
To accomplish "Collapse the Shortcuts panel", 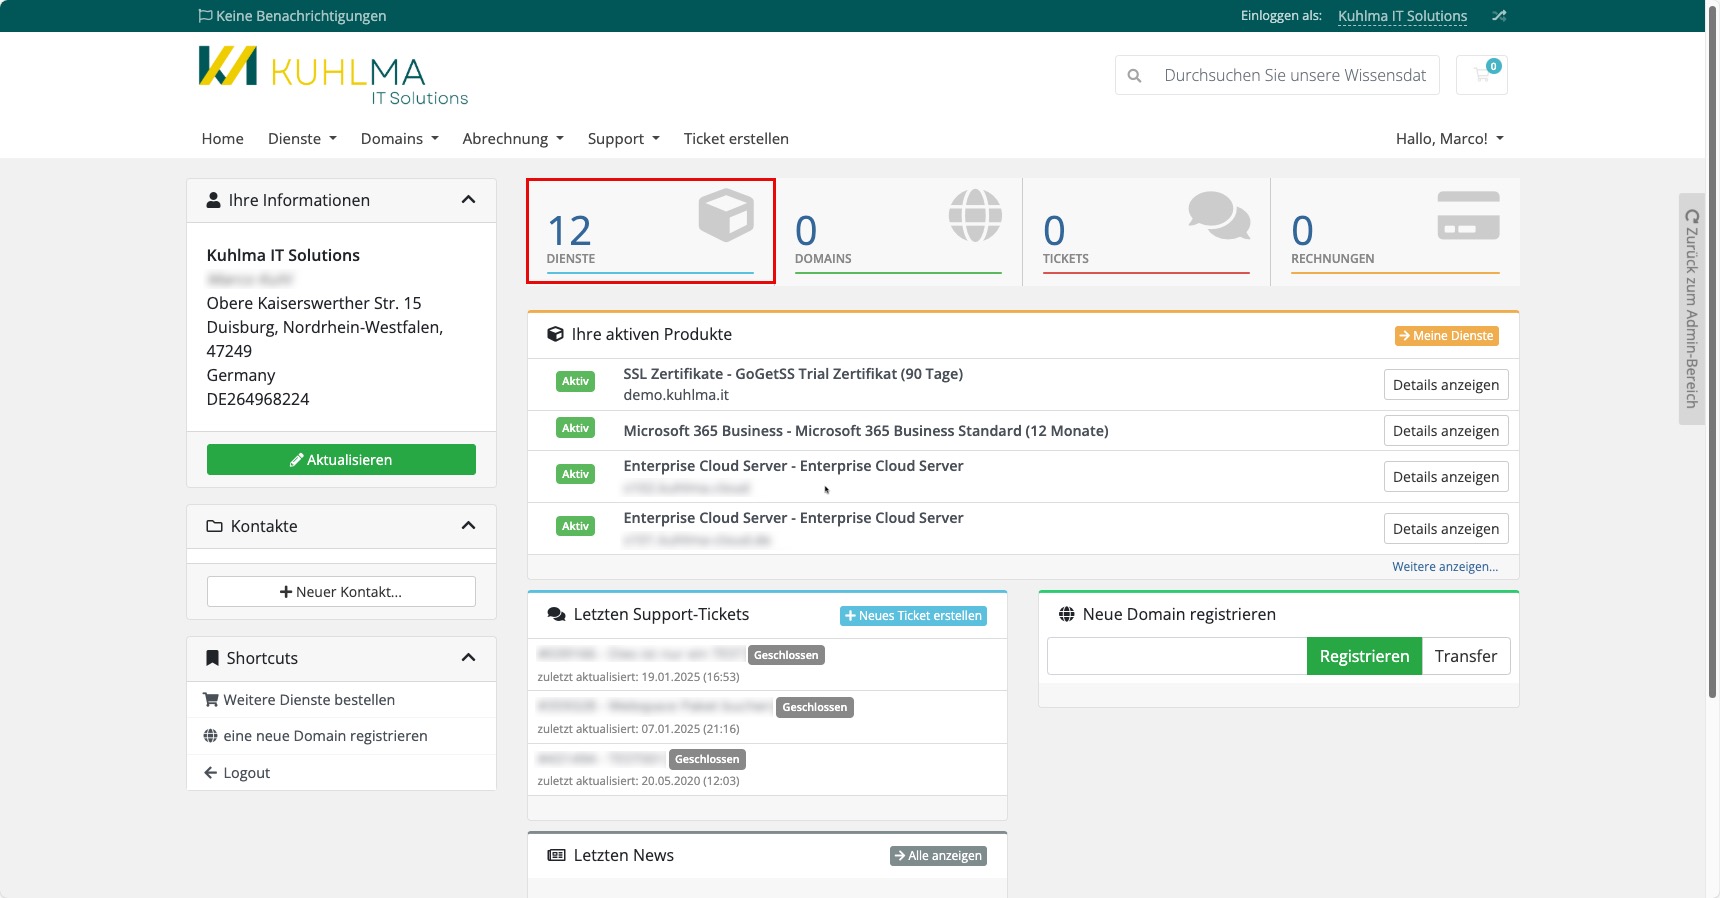I will (x=468, y=658).
